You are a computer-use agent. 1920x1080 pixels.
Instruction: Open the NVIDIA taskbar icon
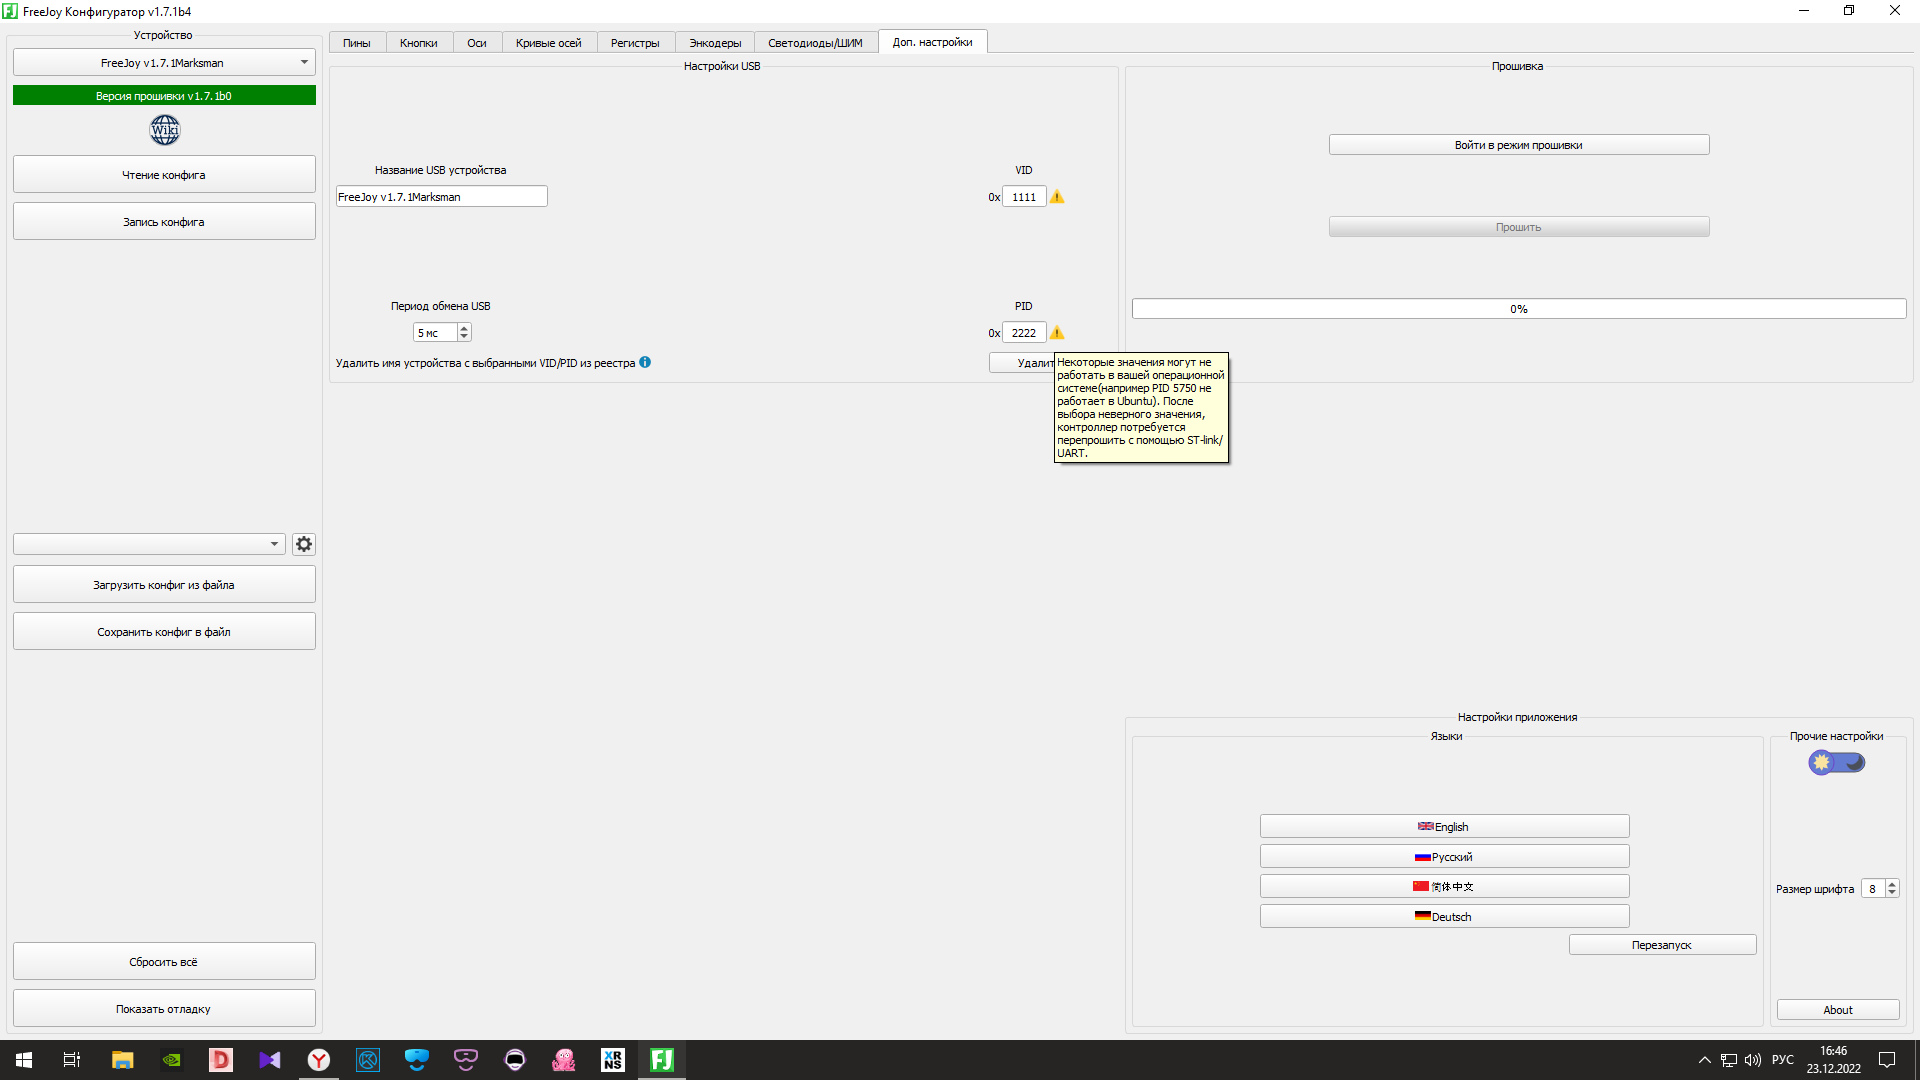point(171,1060)
